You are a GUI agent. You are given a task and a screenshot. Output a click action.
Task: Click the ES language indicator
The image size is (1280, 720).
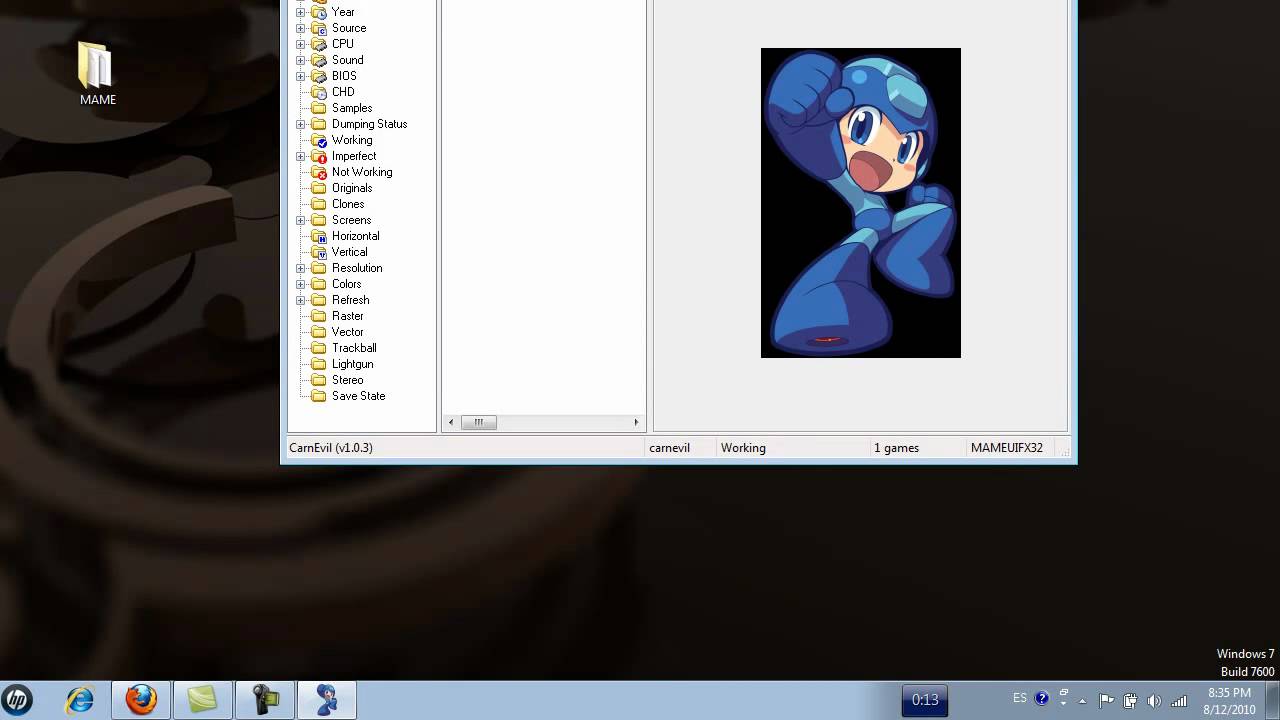pos(1020,698)
